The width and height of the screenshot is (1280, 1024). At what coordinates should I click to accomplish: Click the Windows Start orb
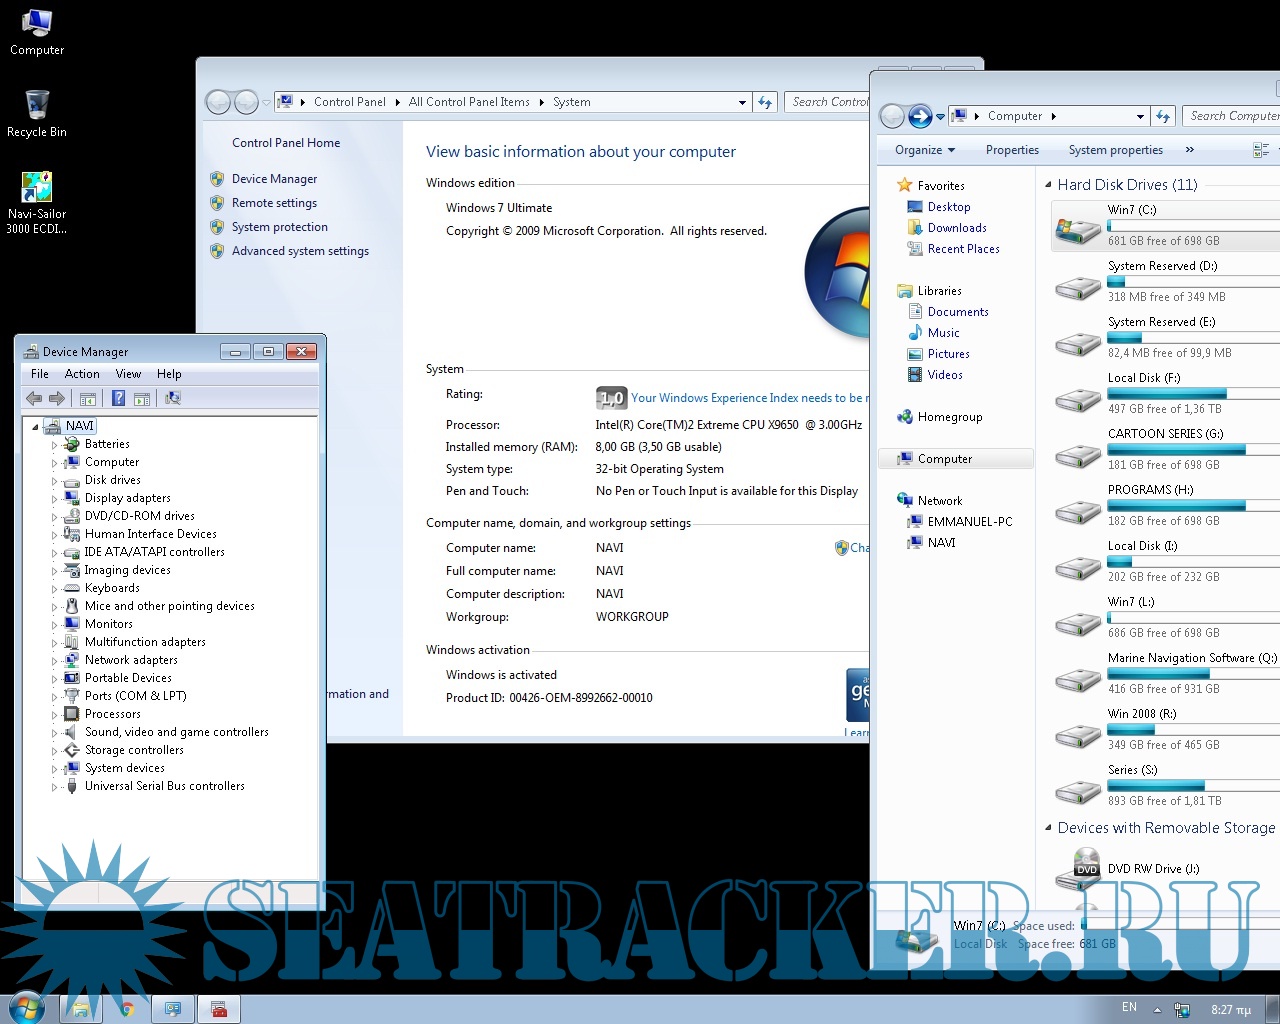(x=26, y=1008)
